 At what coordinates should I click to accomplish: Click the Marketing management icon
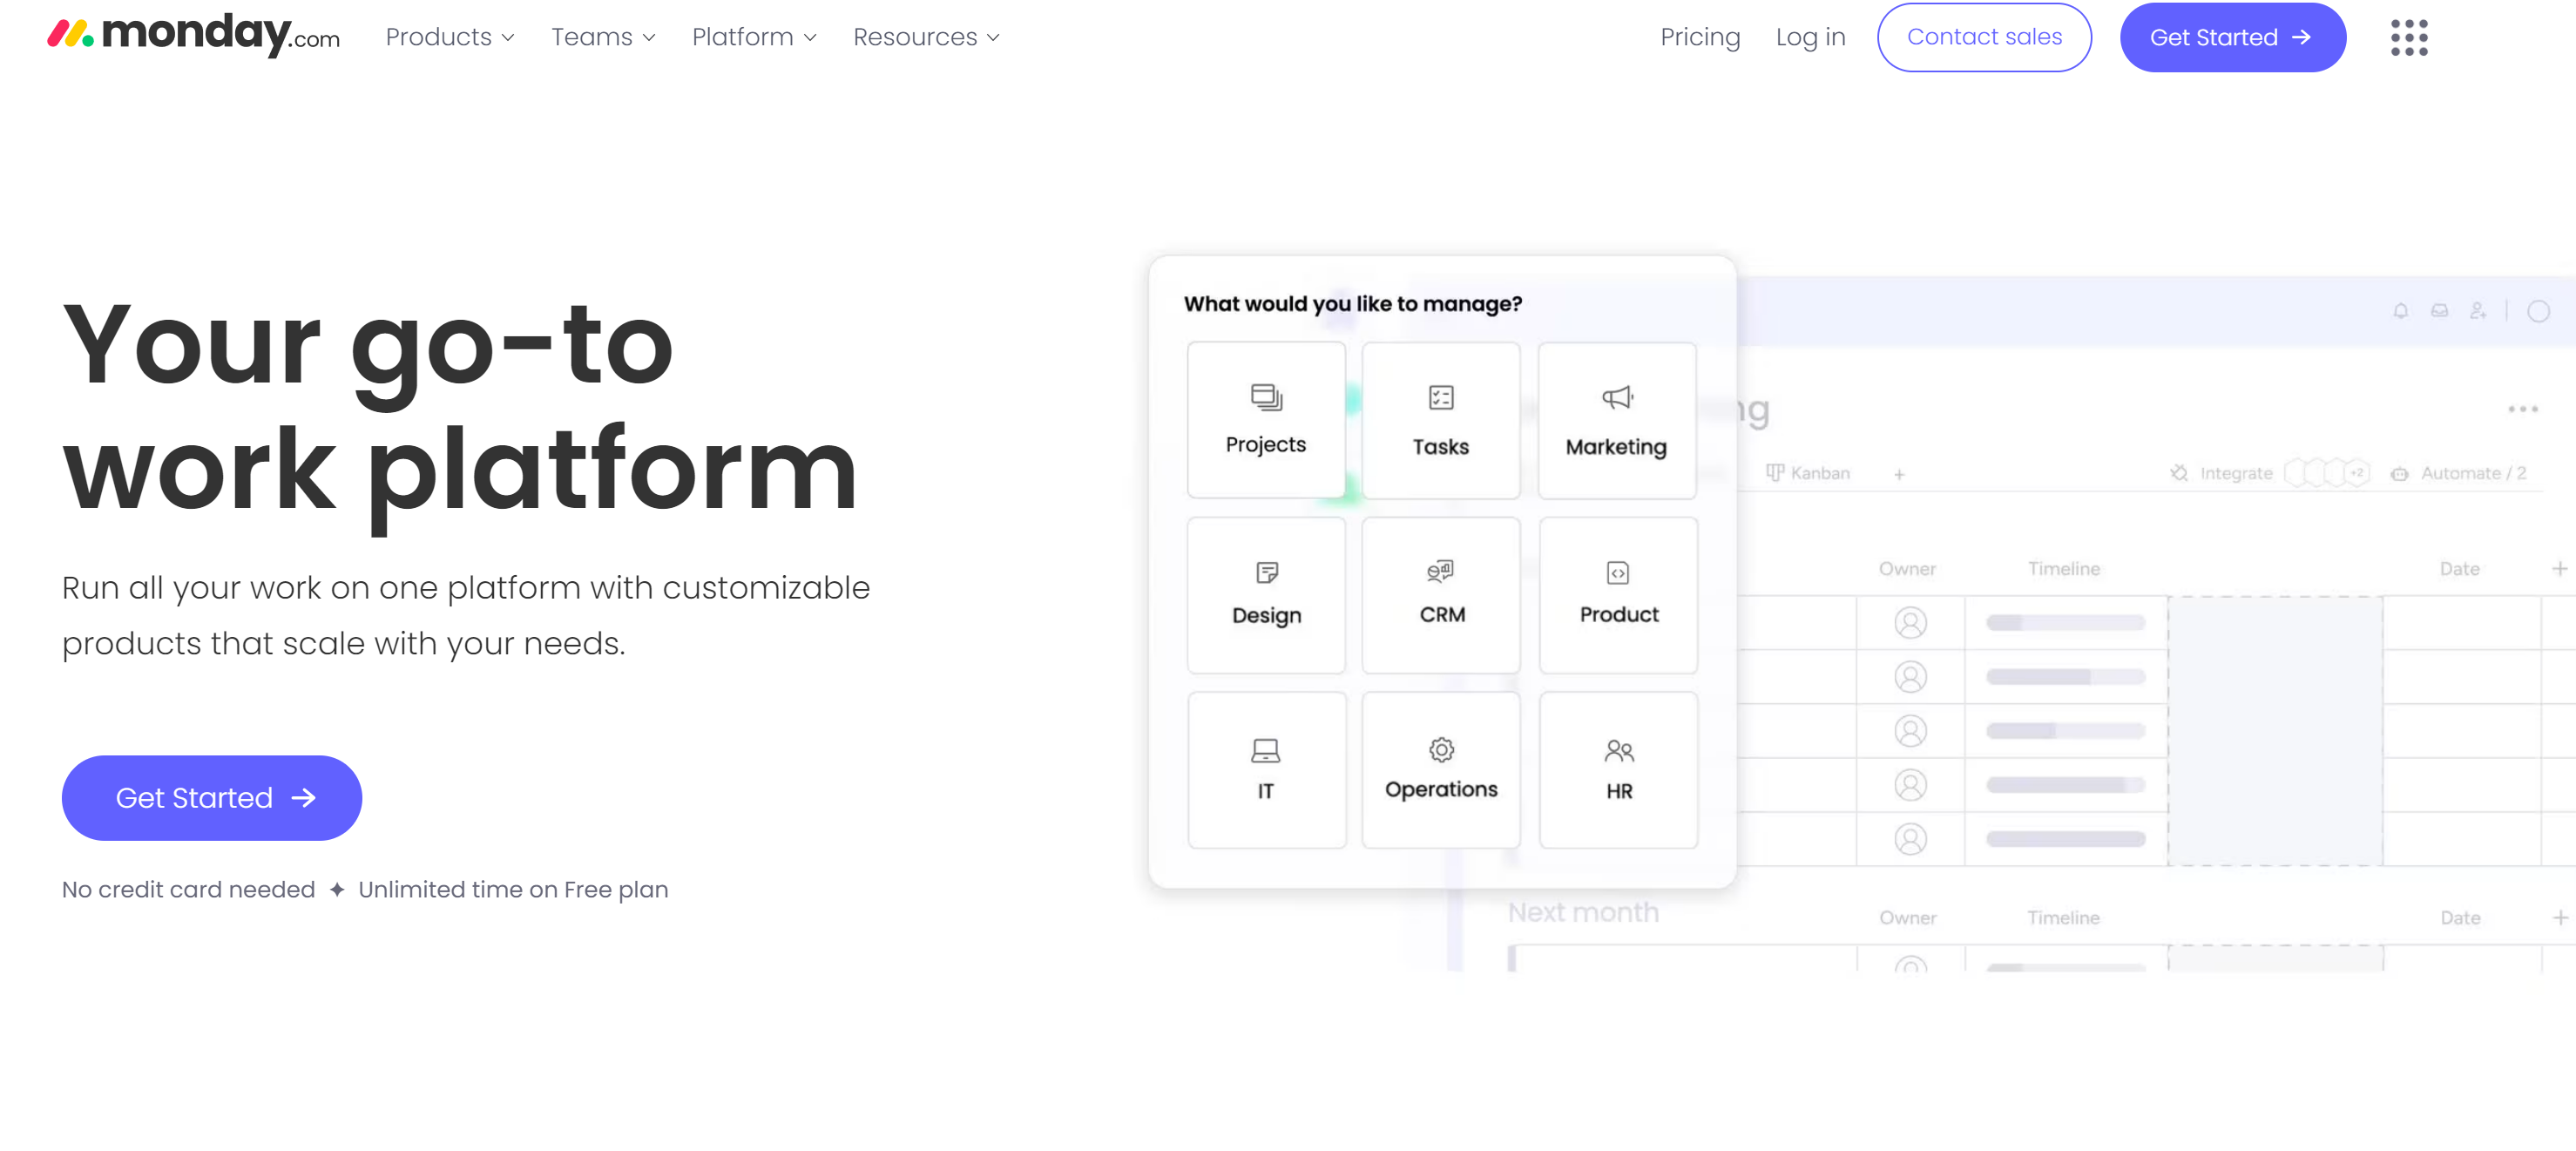tap(1615, 419)
